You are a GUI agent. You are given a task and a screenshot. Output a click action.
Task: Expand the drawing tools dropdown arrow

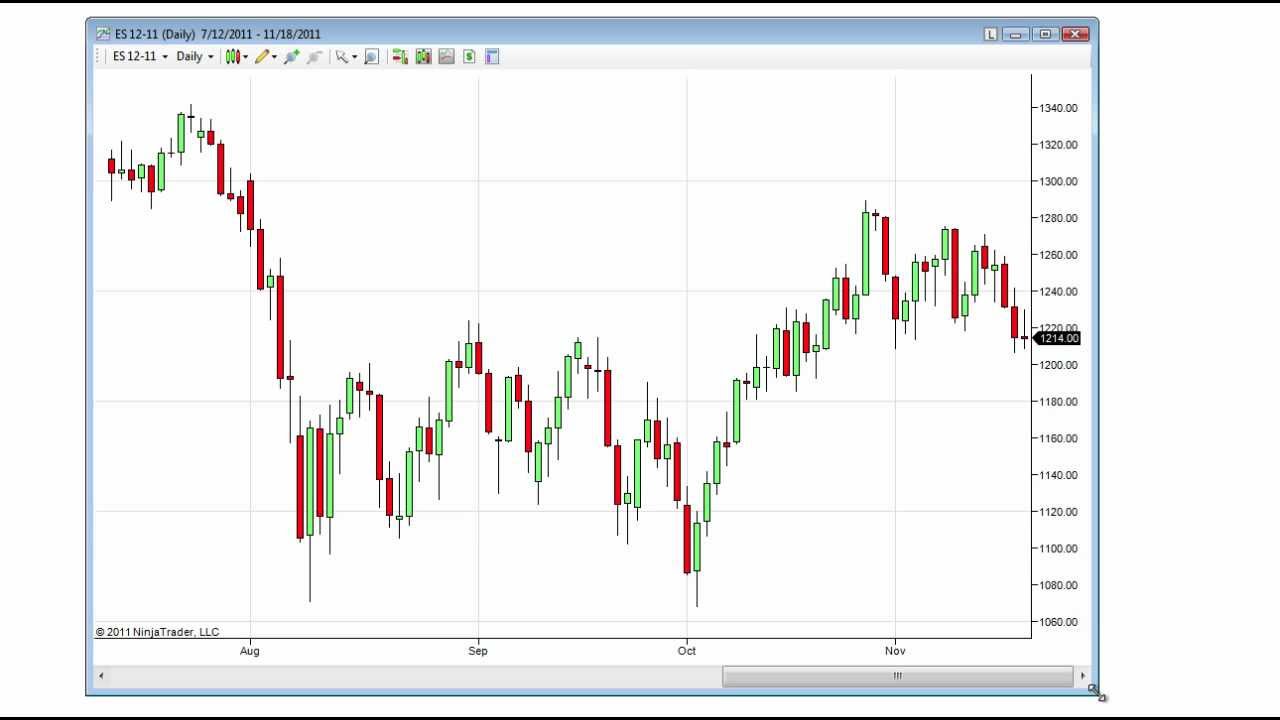275,57
